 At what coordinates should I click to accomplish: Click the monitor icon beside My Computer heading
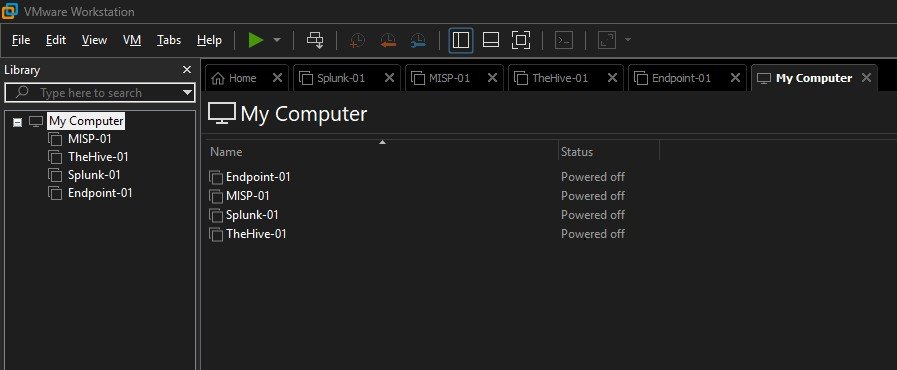click(222, 114)
